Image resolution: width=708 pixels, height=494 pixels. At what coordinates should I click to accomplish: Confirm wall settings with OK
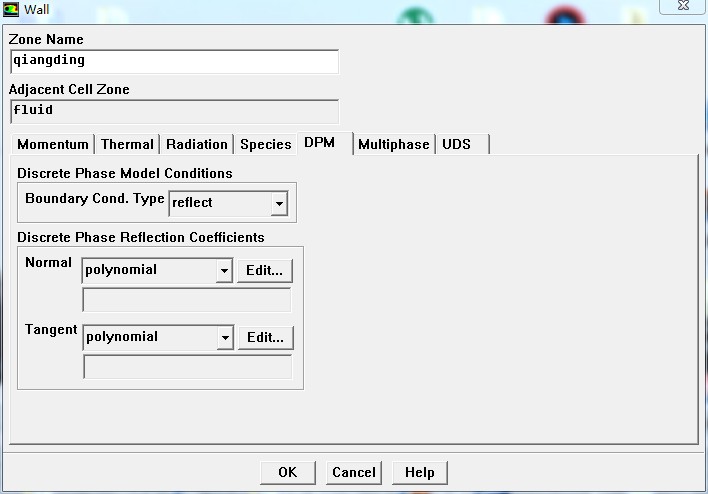tap(288, 472)
